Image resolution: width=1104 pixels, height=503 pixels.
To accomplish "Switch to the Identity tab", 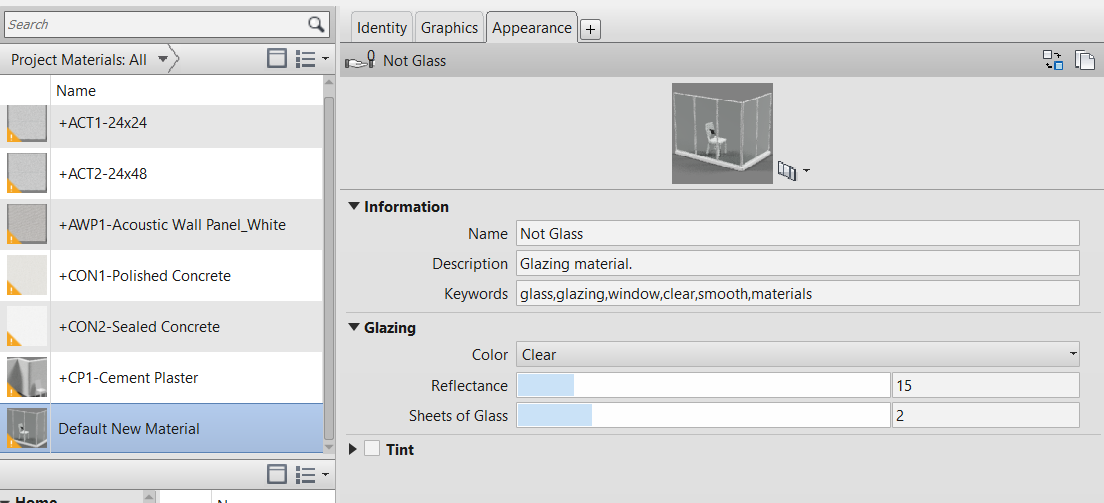I will [382, 28].
